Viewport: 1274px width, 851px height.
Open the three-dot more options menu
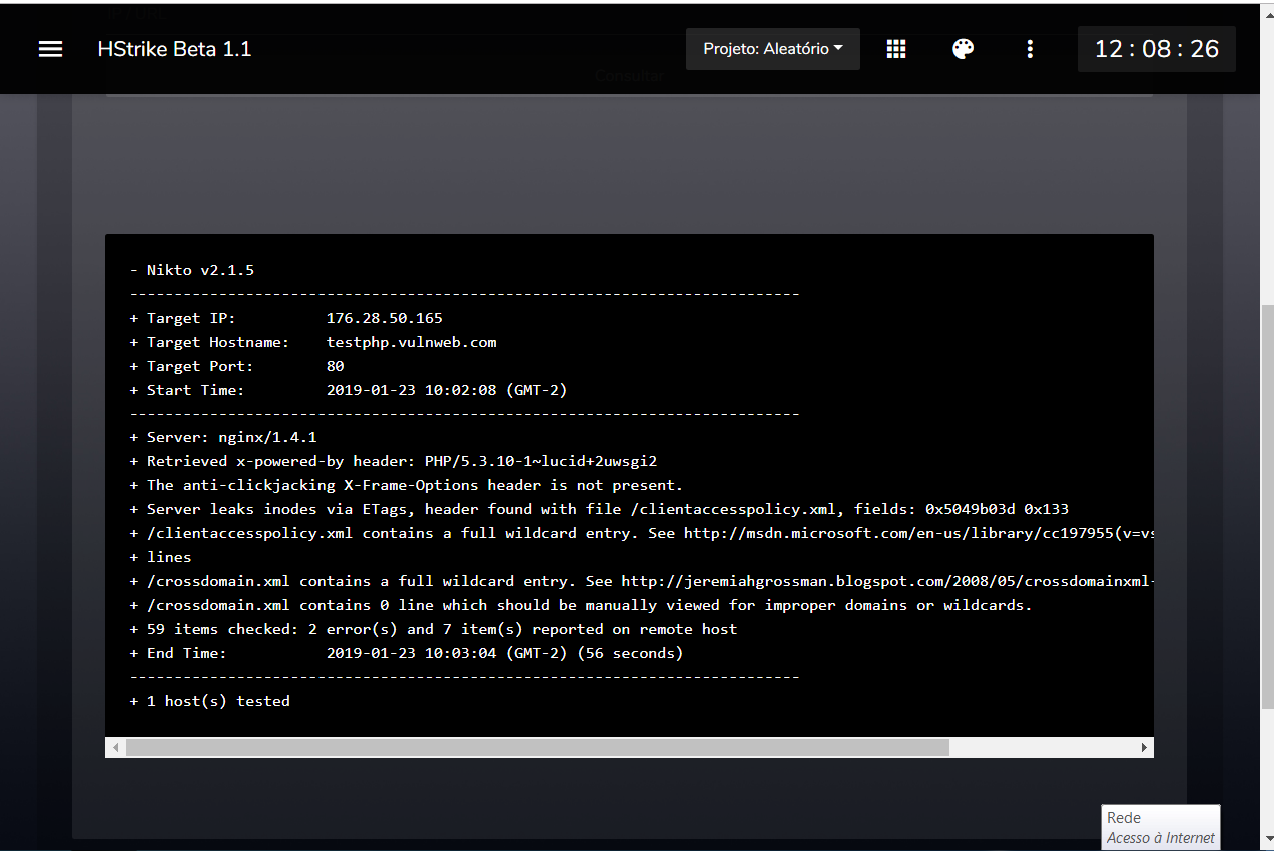point(1030,49)
